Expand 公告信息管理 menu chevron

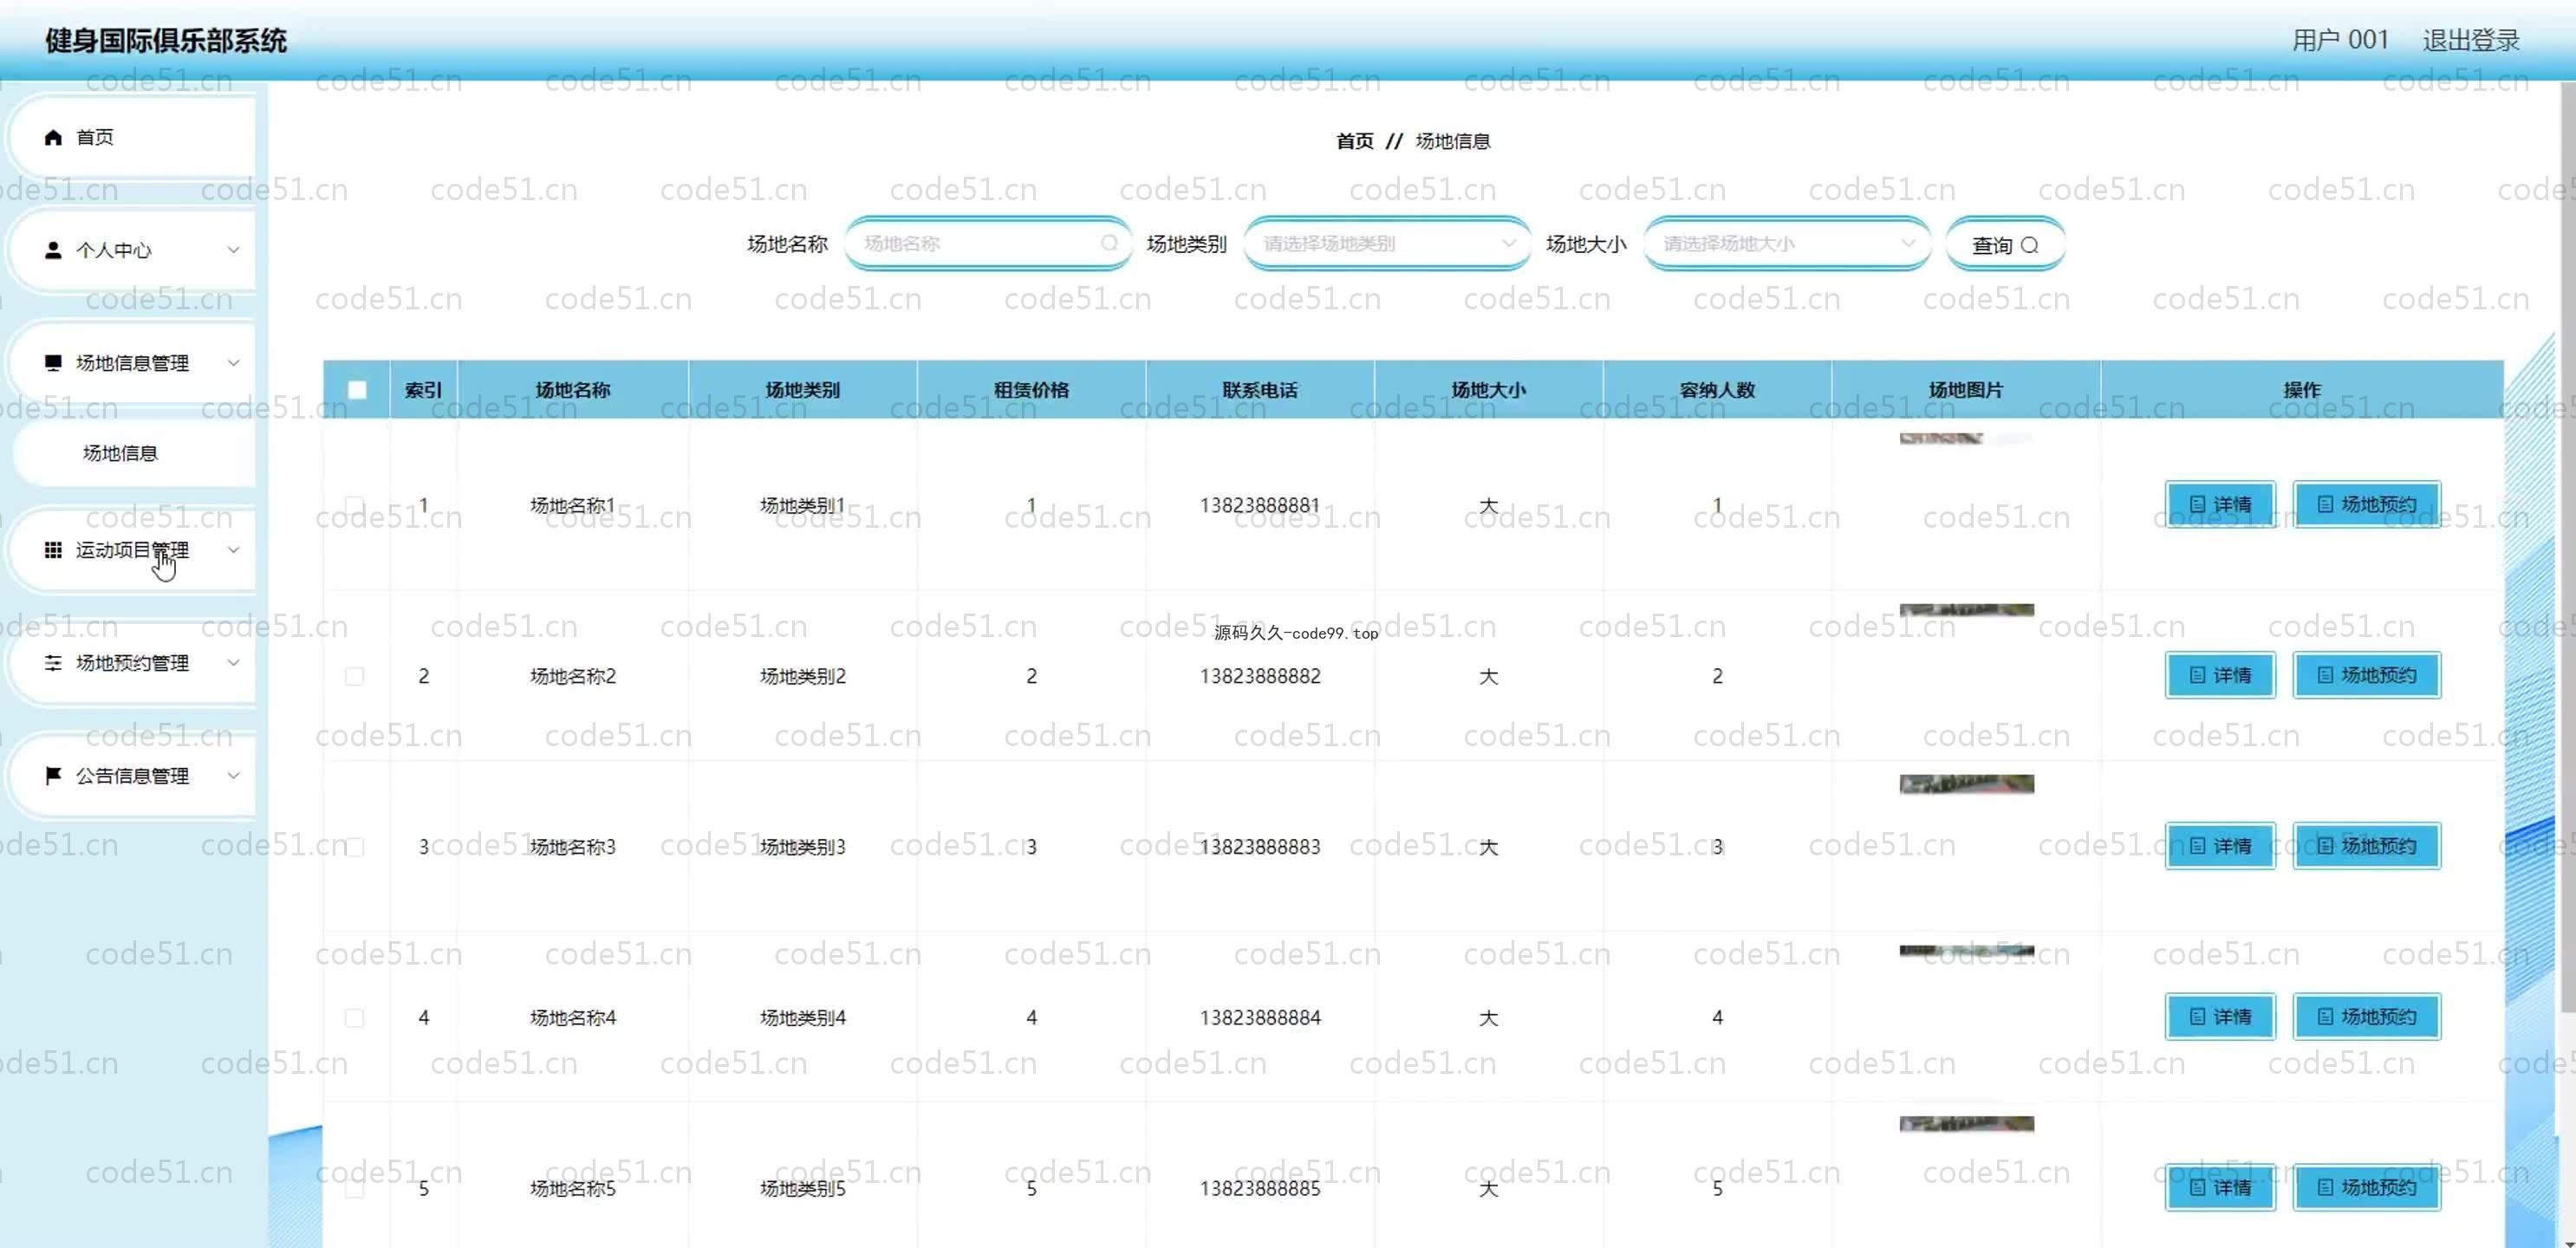coord(233,776)
